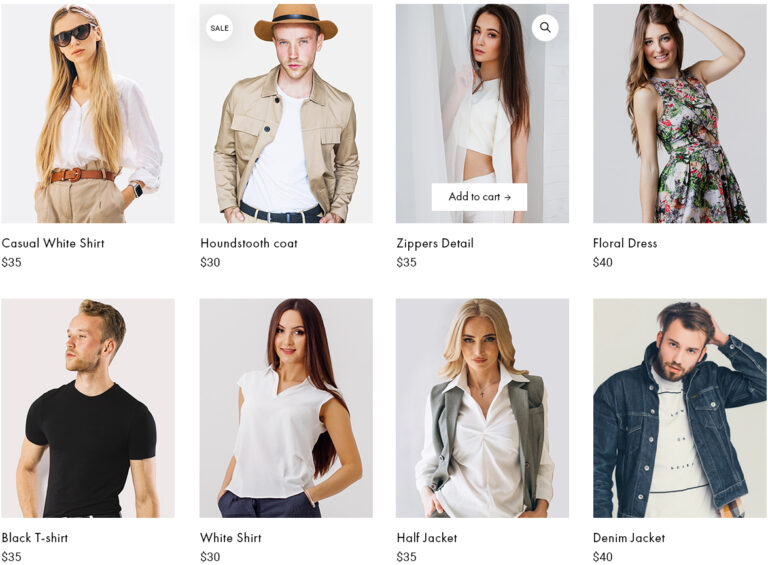Click the Houndstooth coat title link
The width and height of the screenshot is (768, 565).
(249, 243)
